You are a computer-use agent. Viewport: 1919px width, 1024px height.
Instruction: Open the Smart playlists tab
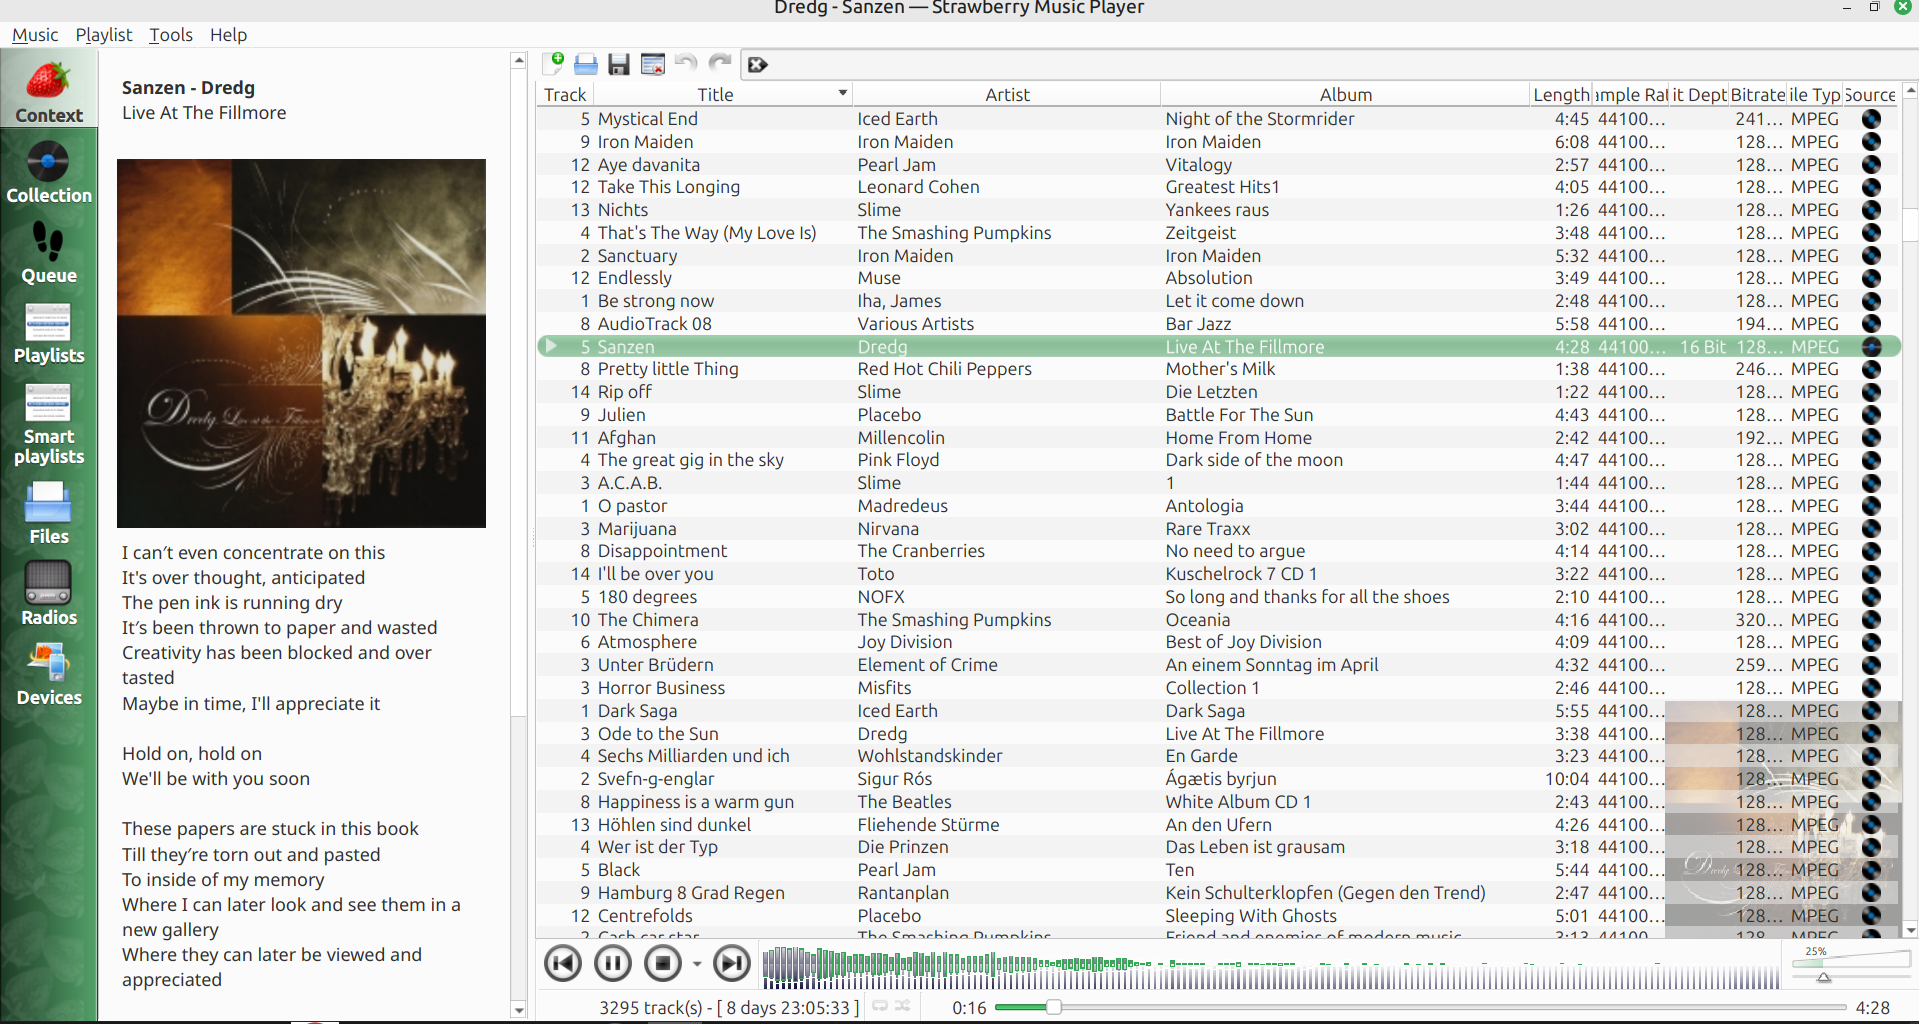click(48, 424)
